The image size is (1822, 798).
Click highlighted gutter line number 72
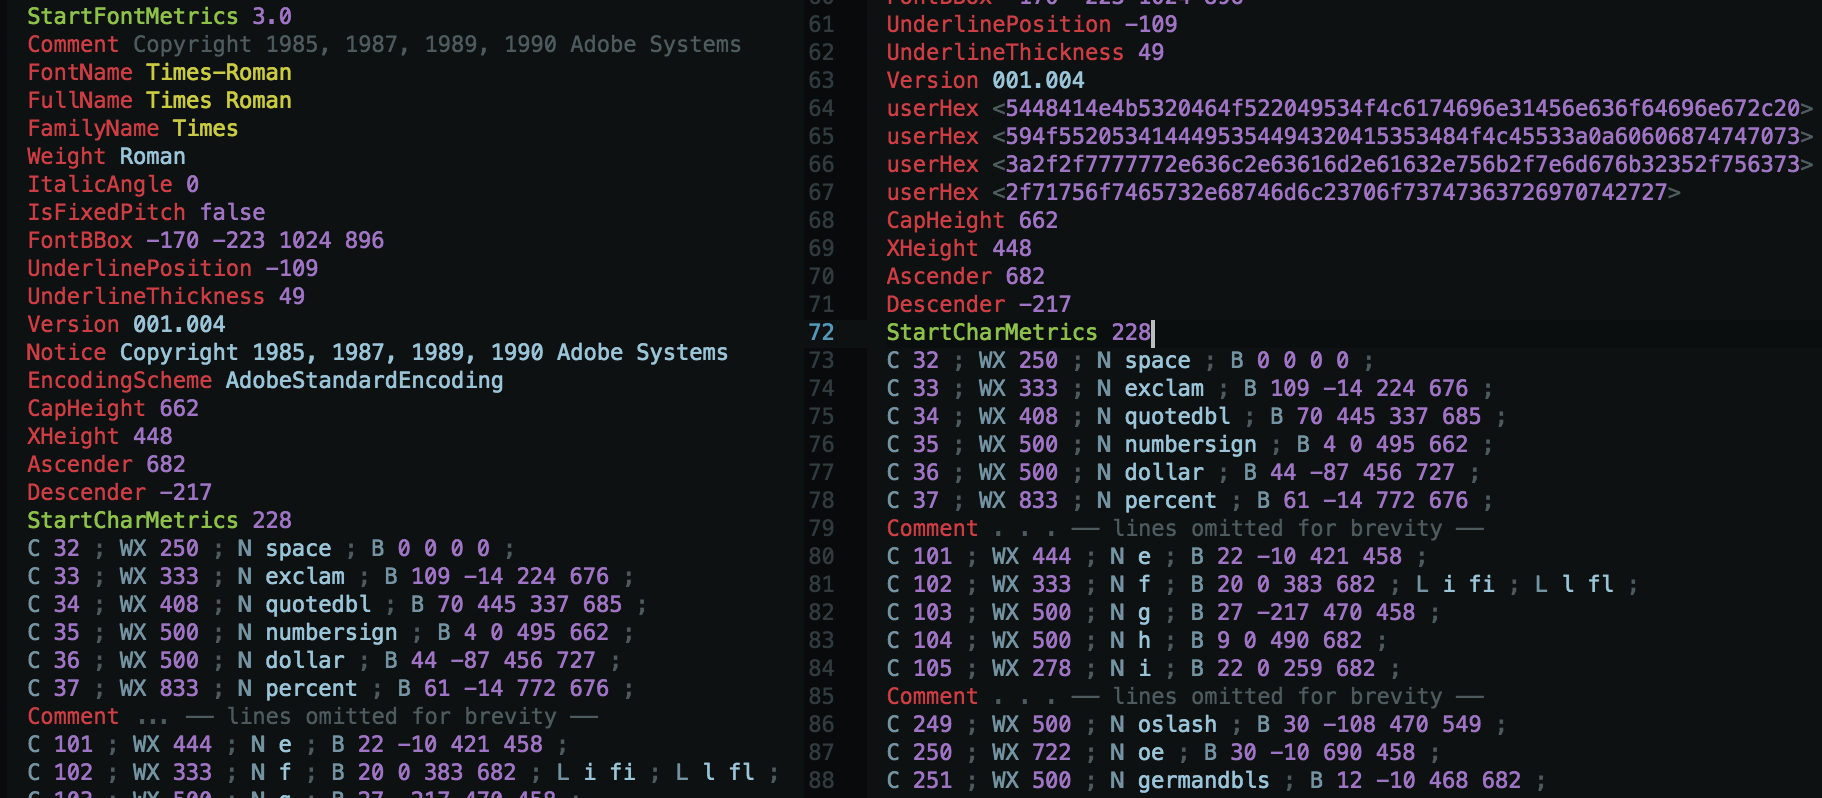pos(821,332)
